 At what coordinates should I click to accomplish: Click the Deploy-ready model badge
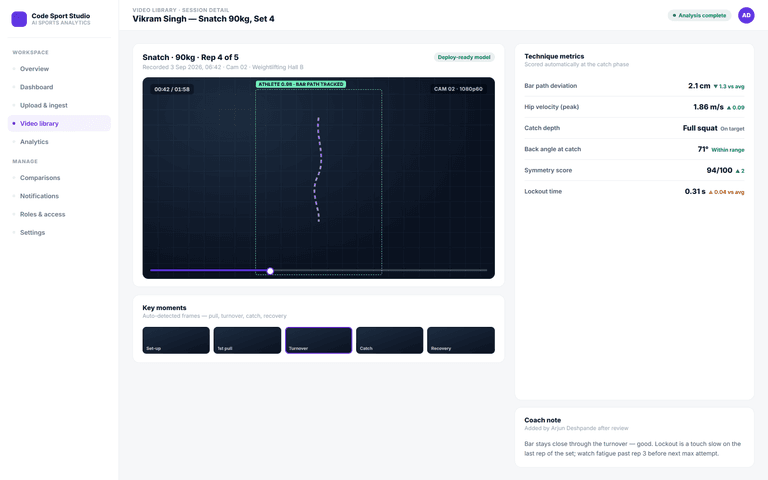(464, 57)
